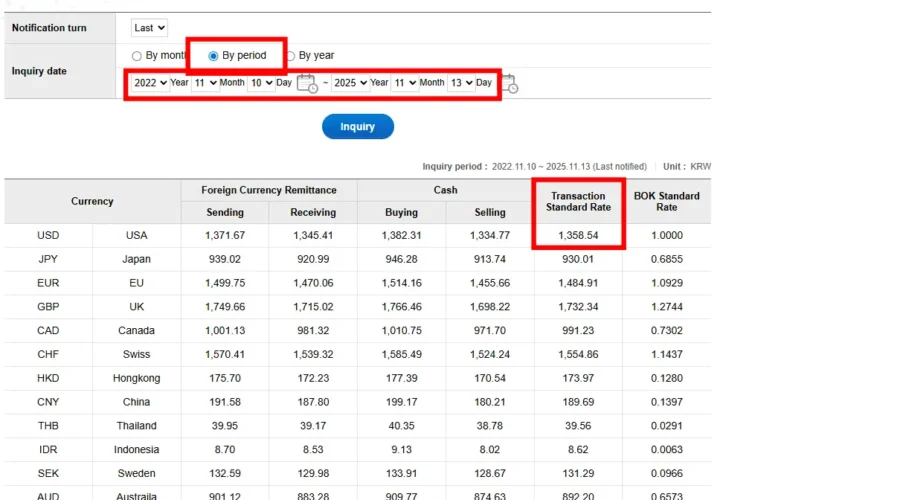Expand the end year dropdown showing 2025

coord(350,83)
